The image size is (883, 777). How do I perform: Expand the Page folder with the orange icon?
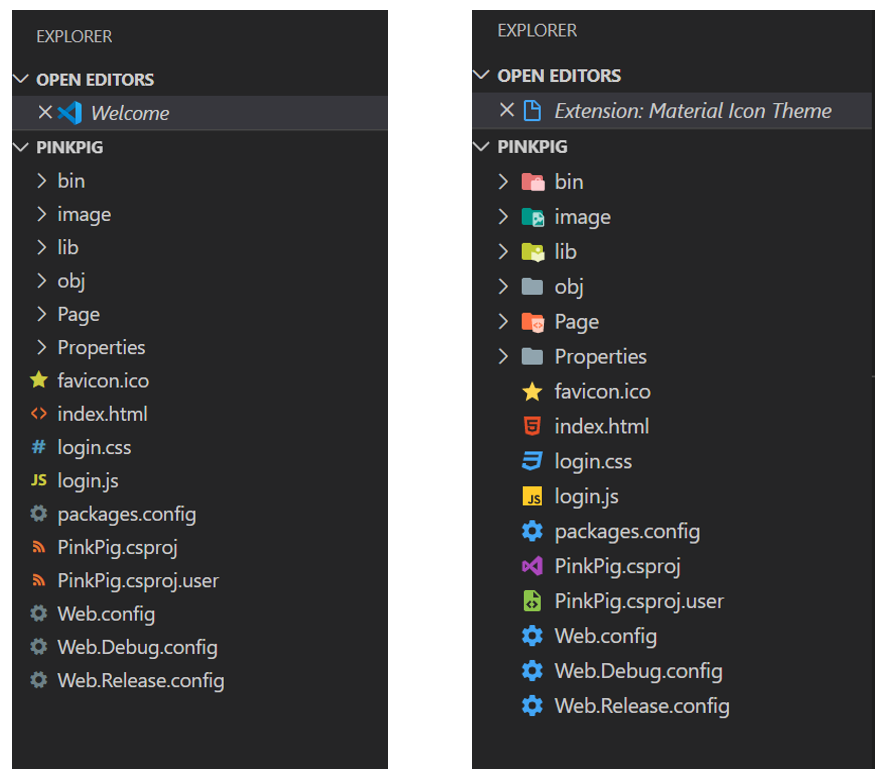click(504, 321)
